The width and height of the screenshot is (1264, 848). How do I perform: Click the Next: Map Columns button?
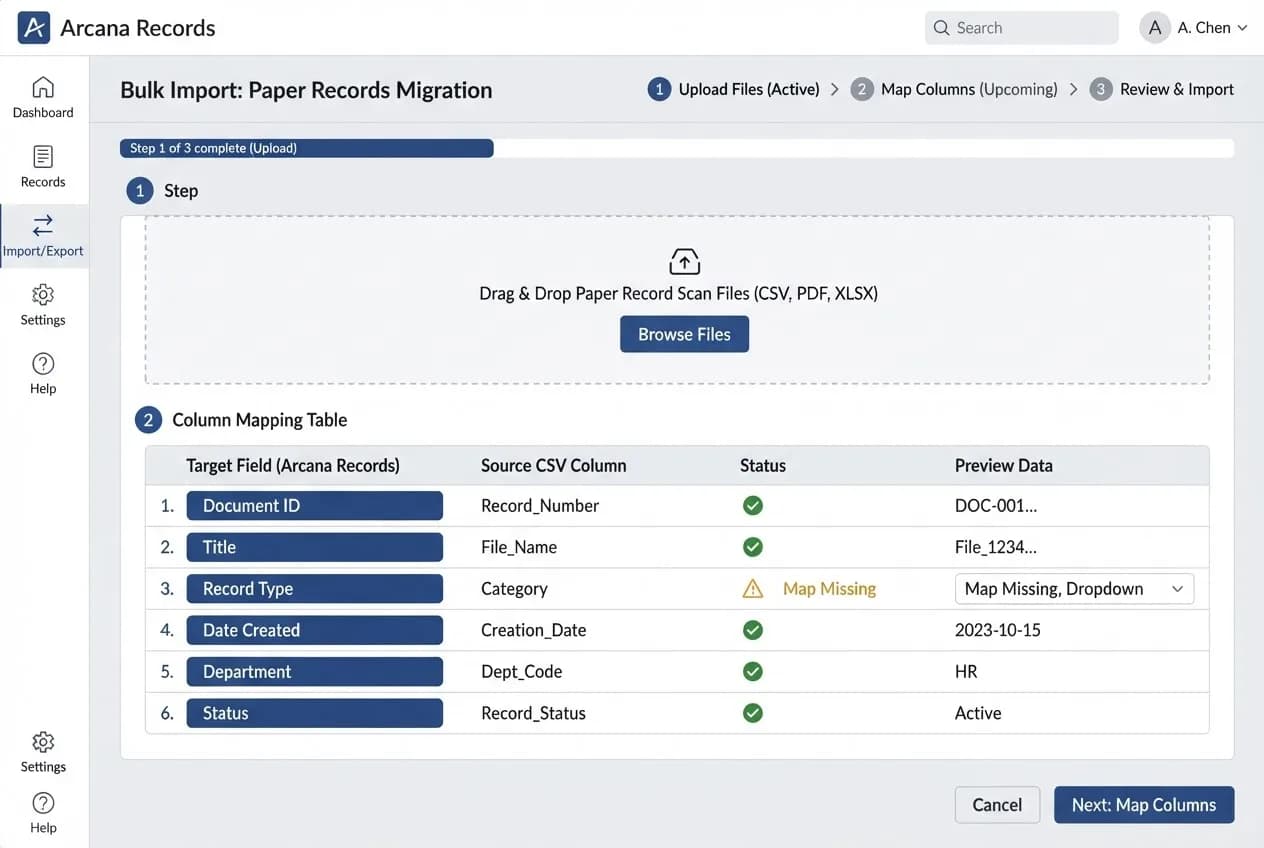click(x=1144, y=805)
